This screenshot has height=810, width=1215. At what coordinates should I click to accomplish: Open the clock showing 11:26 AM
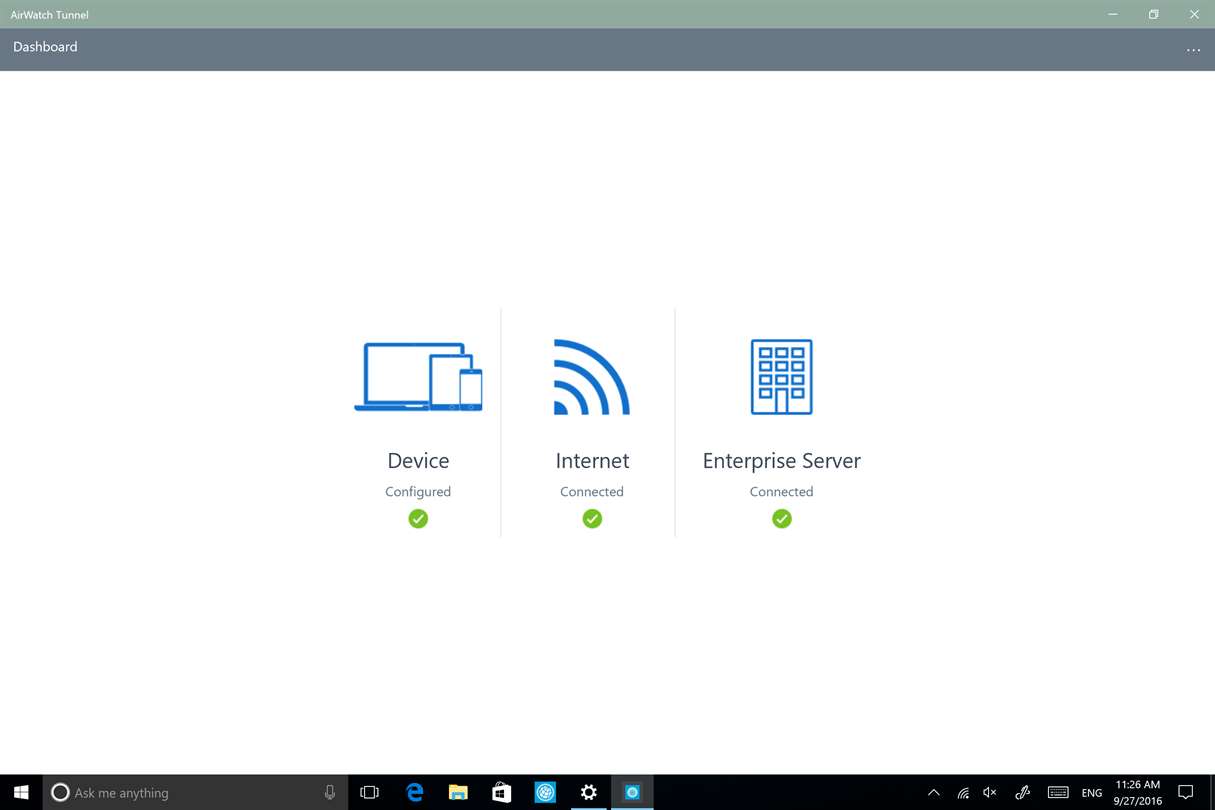click(1138, 792)
